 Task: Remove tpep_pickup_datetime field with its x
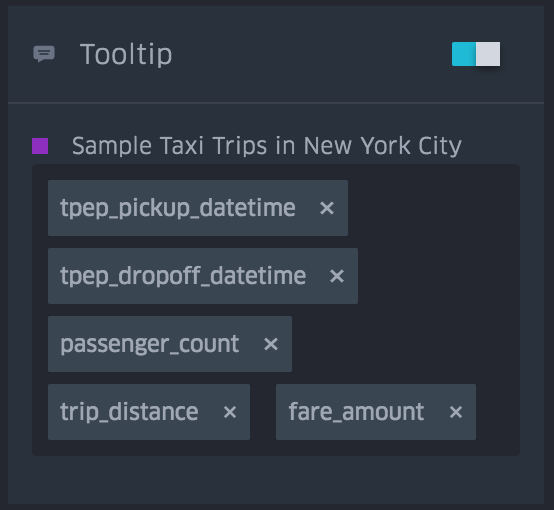327,208
